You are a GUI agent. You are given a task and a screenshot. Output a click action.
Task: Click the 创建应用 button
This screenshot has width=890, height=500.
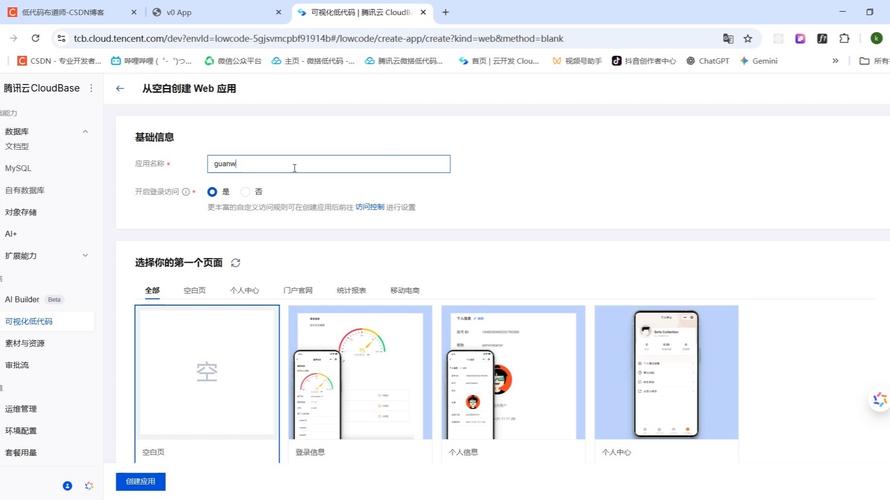coord(140,481)
